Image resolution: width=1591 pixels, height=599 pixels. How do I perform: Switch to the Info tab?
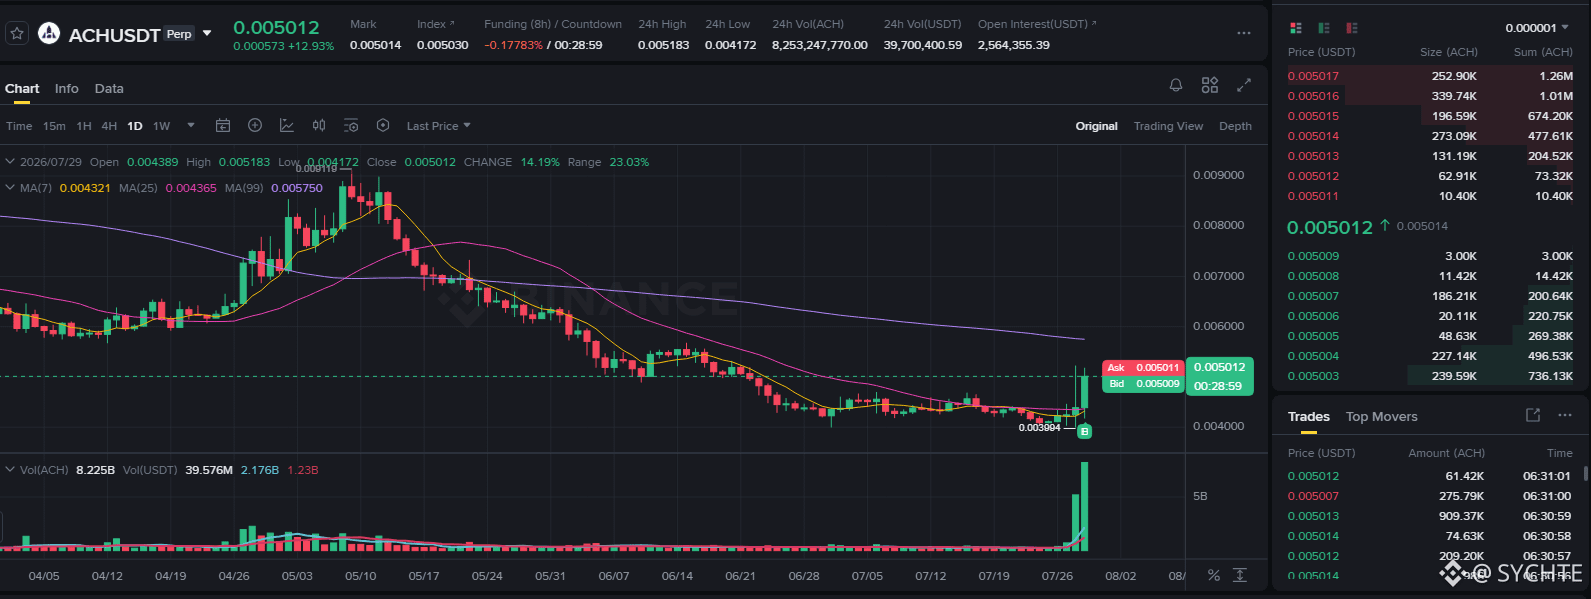point(67,88)
